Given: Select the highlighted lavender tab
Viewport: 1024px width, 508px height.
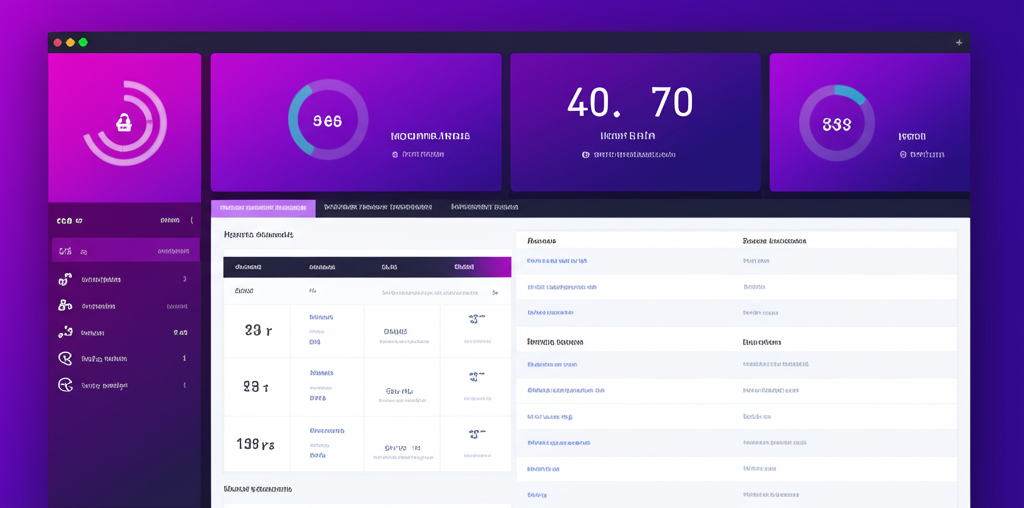Looking at the screenshot, I should [x=263, y=208].
